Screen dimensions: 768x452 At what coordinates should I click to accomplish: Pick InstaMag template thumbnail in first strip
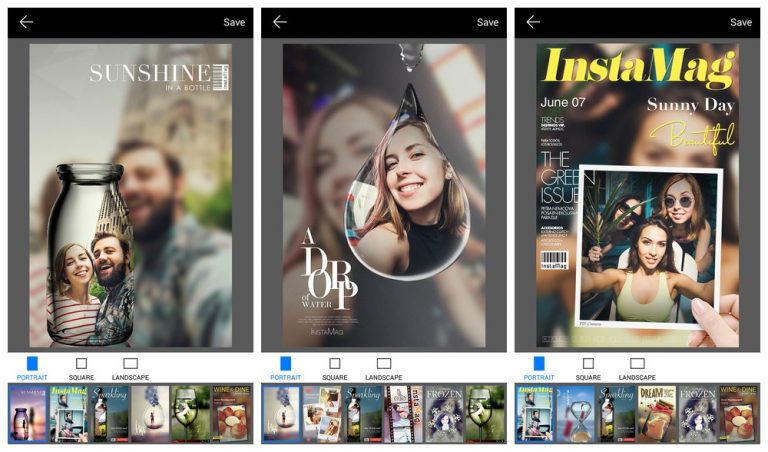pyautogui.click(x=69, y=414)
